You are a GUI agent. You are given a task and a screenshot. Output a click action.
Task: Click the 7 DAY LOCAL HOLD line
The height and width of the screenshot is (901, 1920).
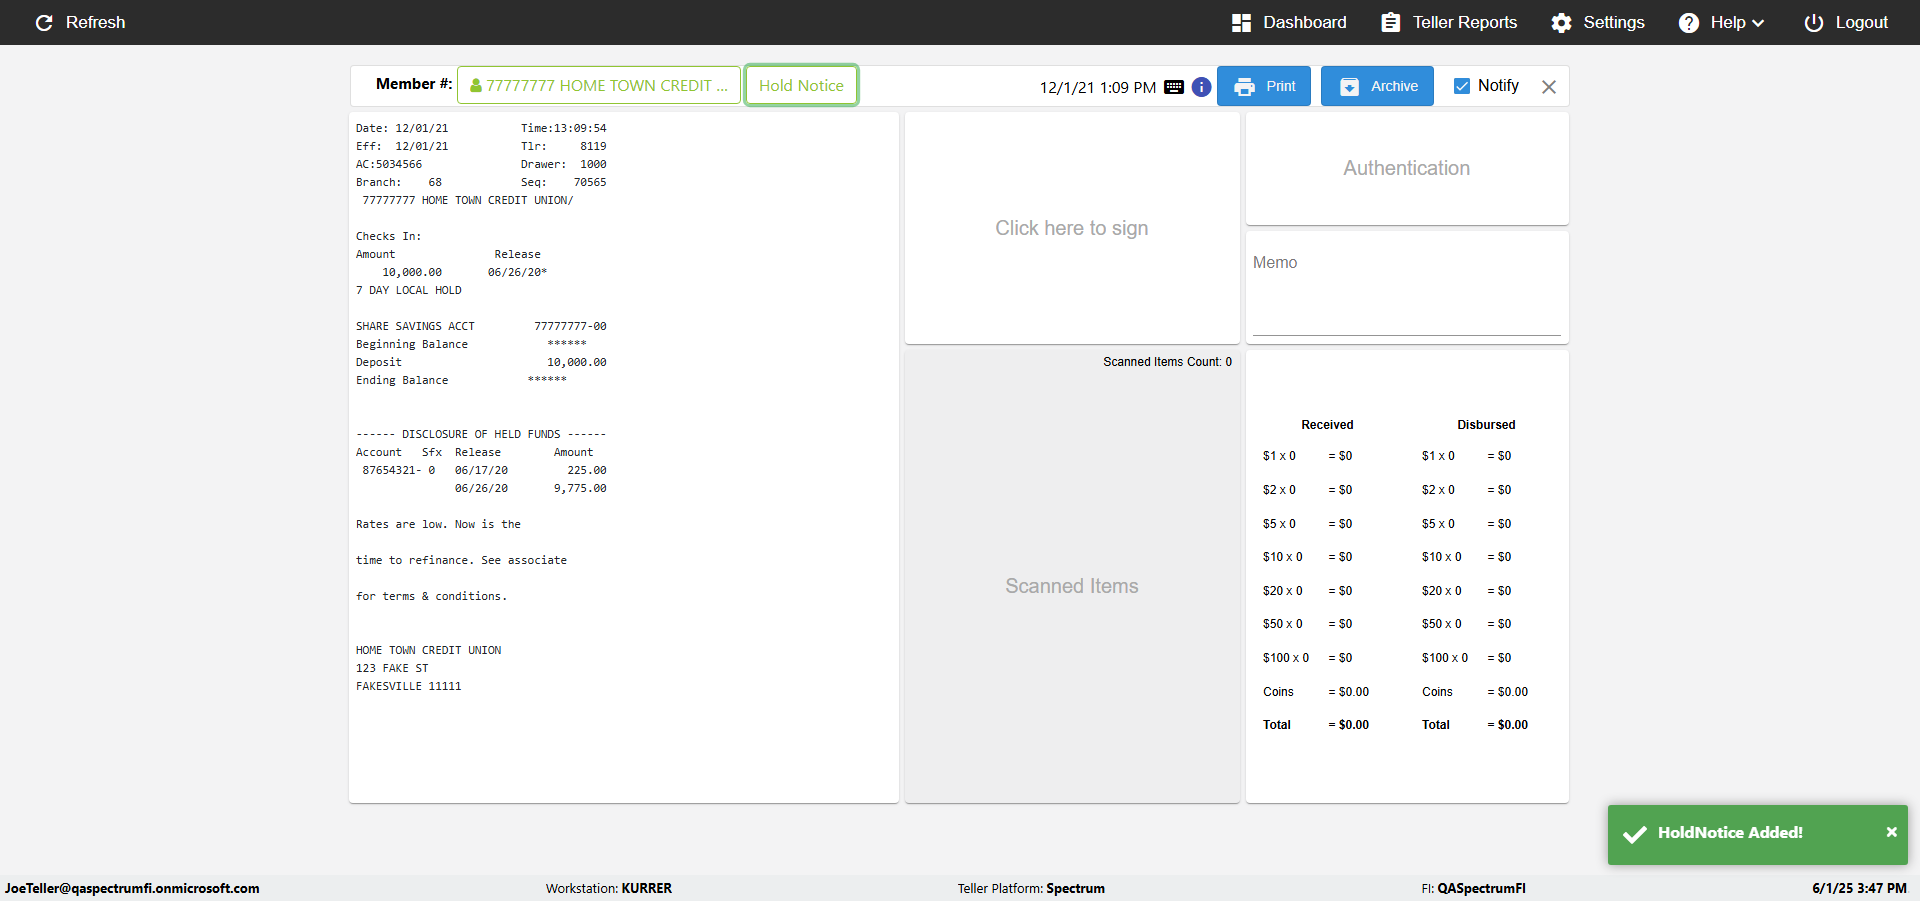pyautogui.click(x=409, y=290)
